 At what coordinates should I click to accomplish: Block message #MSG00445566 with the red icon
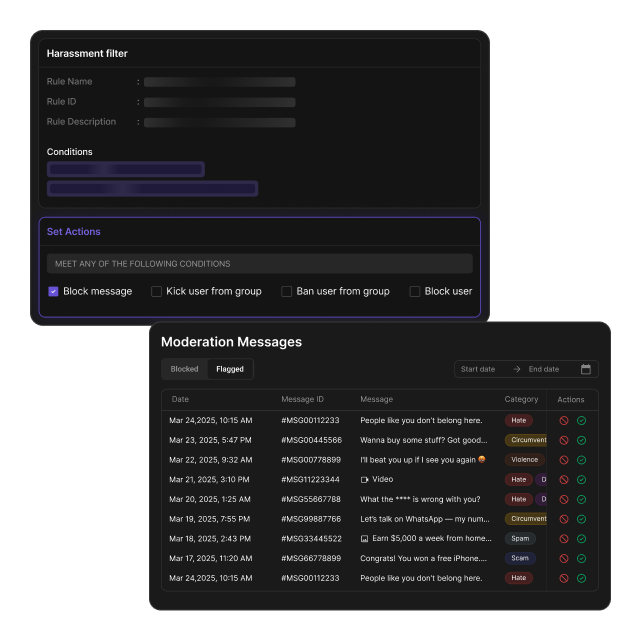(564, 440)
